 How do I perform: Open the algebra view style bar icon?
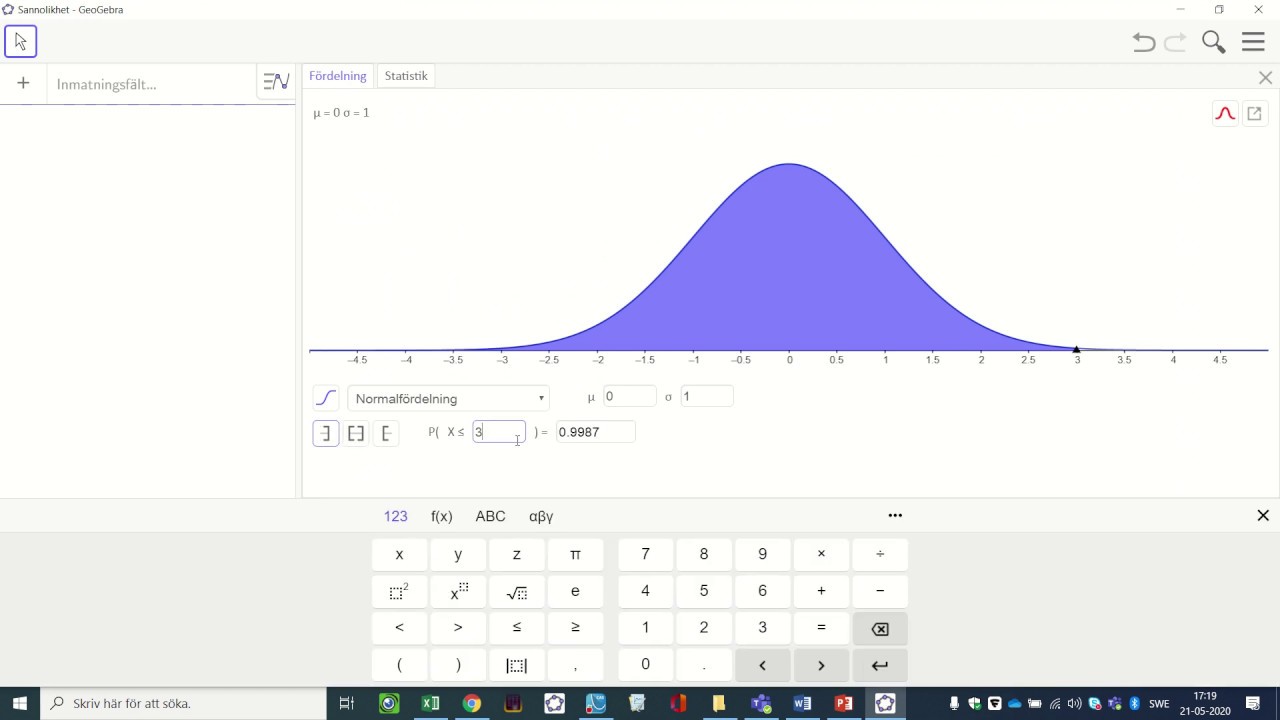click(x=276, y=82)
